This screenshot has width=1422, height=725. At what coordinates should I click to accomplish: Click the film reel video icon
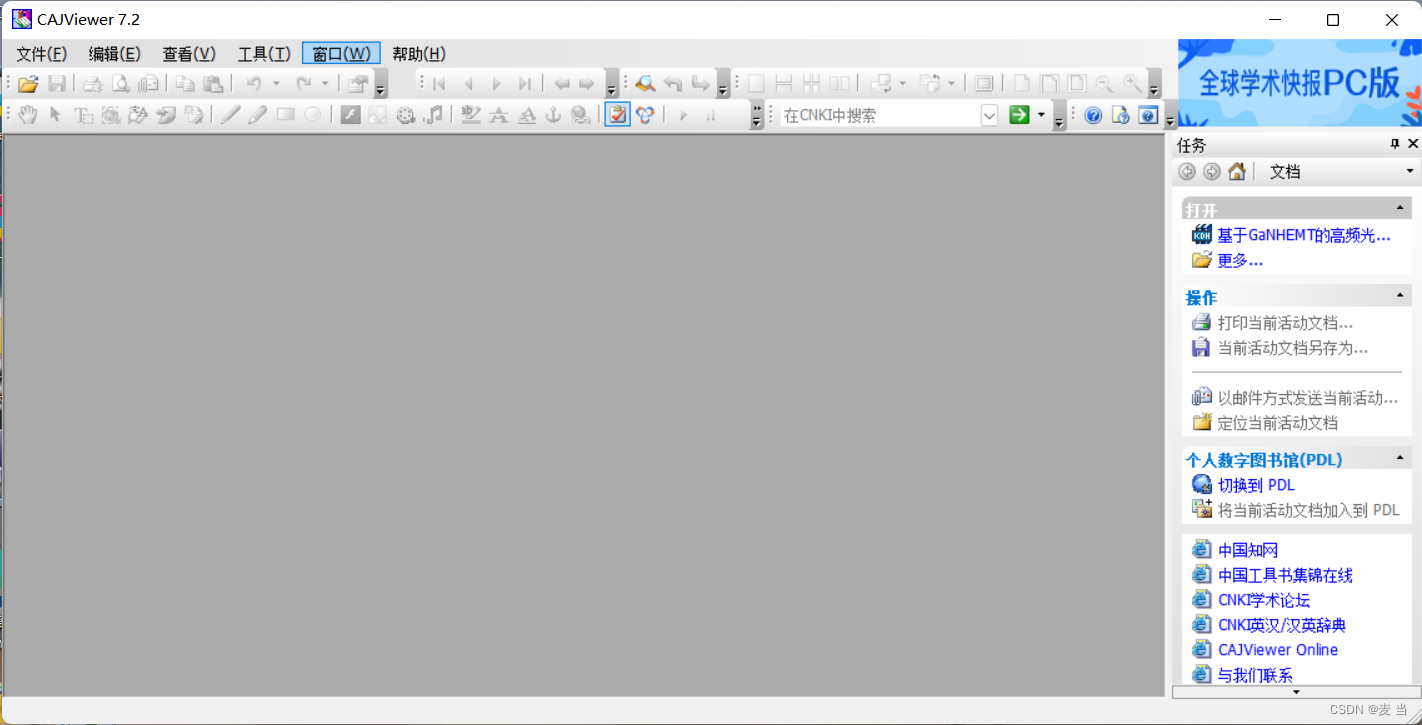coord(406,115)
